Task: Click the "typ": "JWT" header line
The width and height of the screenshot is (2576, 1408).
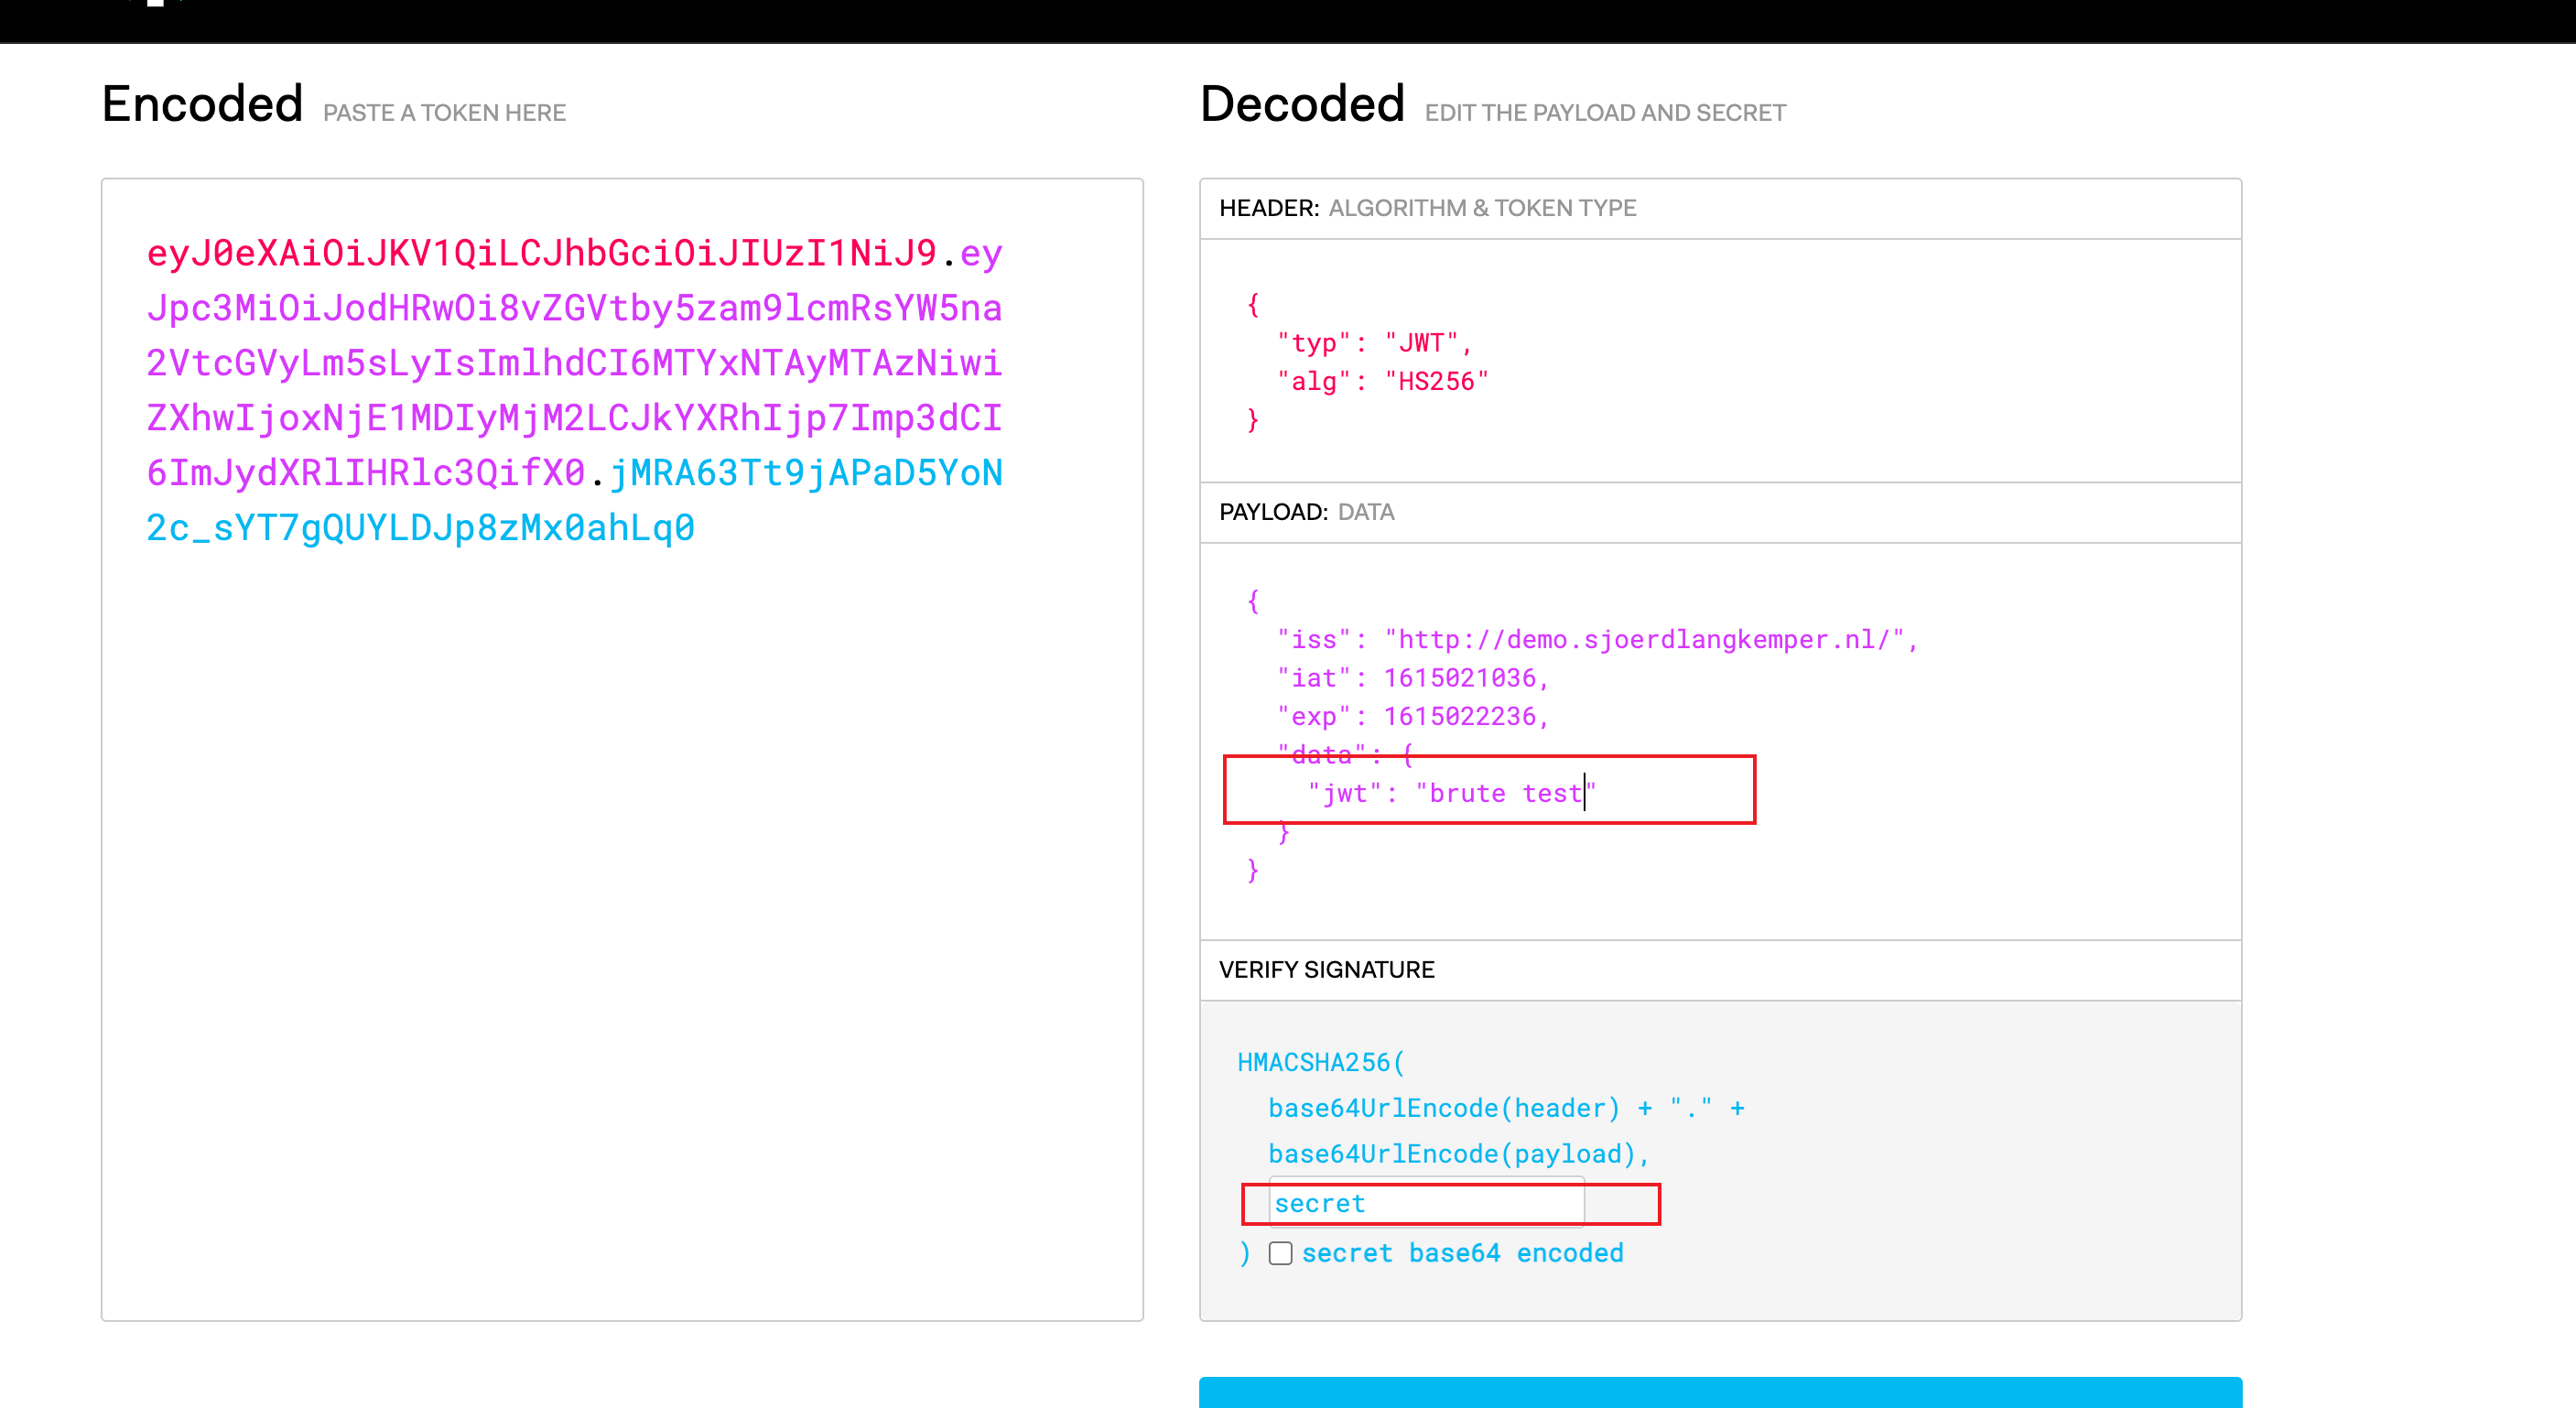Action: [1372, 343]
